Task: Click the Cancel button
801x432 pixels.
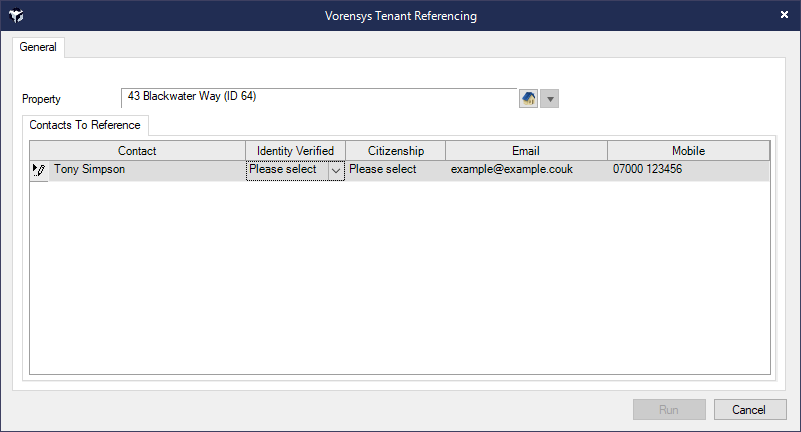Action: 750,410
